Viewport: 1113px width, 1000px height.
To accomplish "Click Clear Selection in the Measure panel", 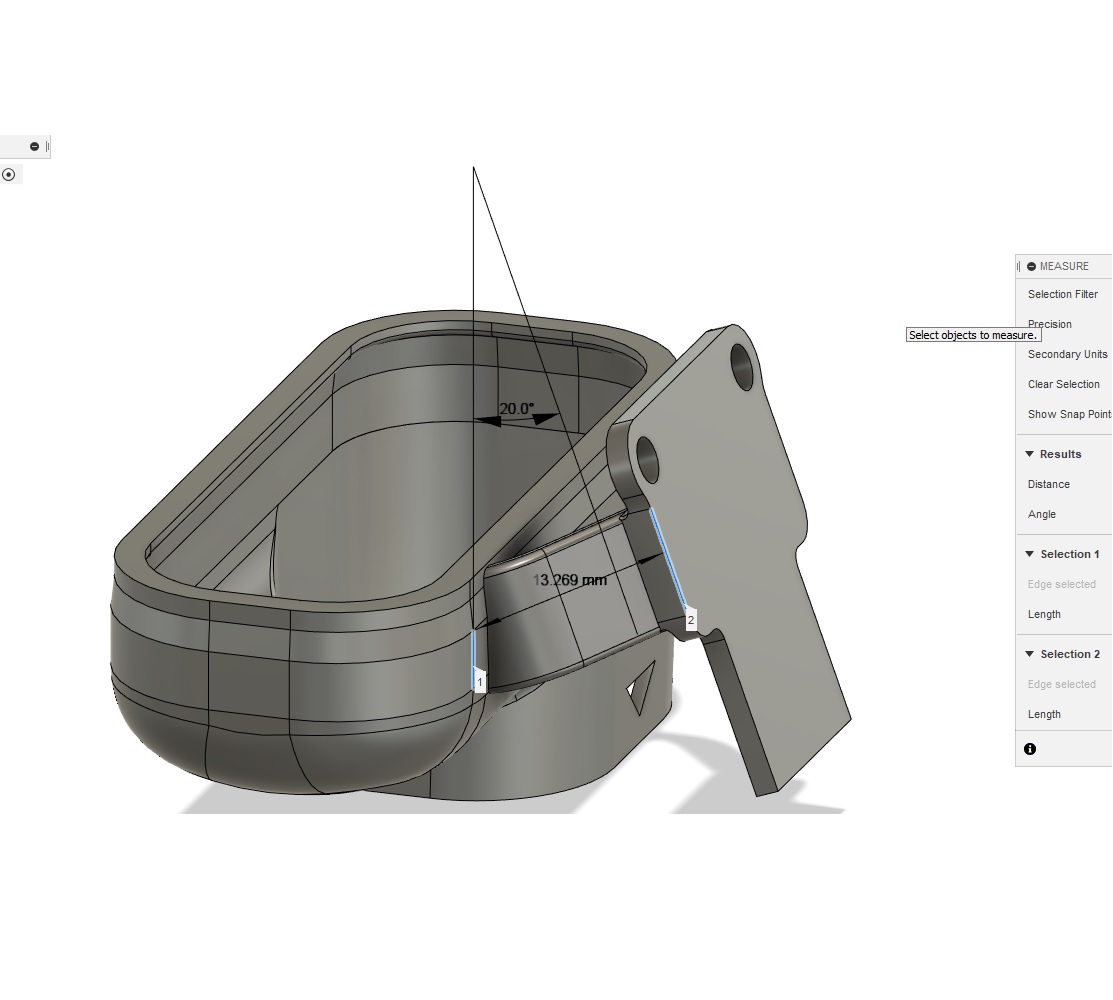I will [1063, 384].
